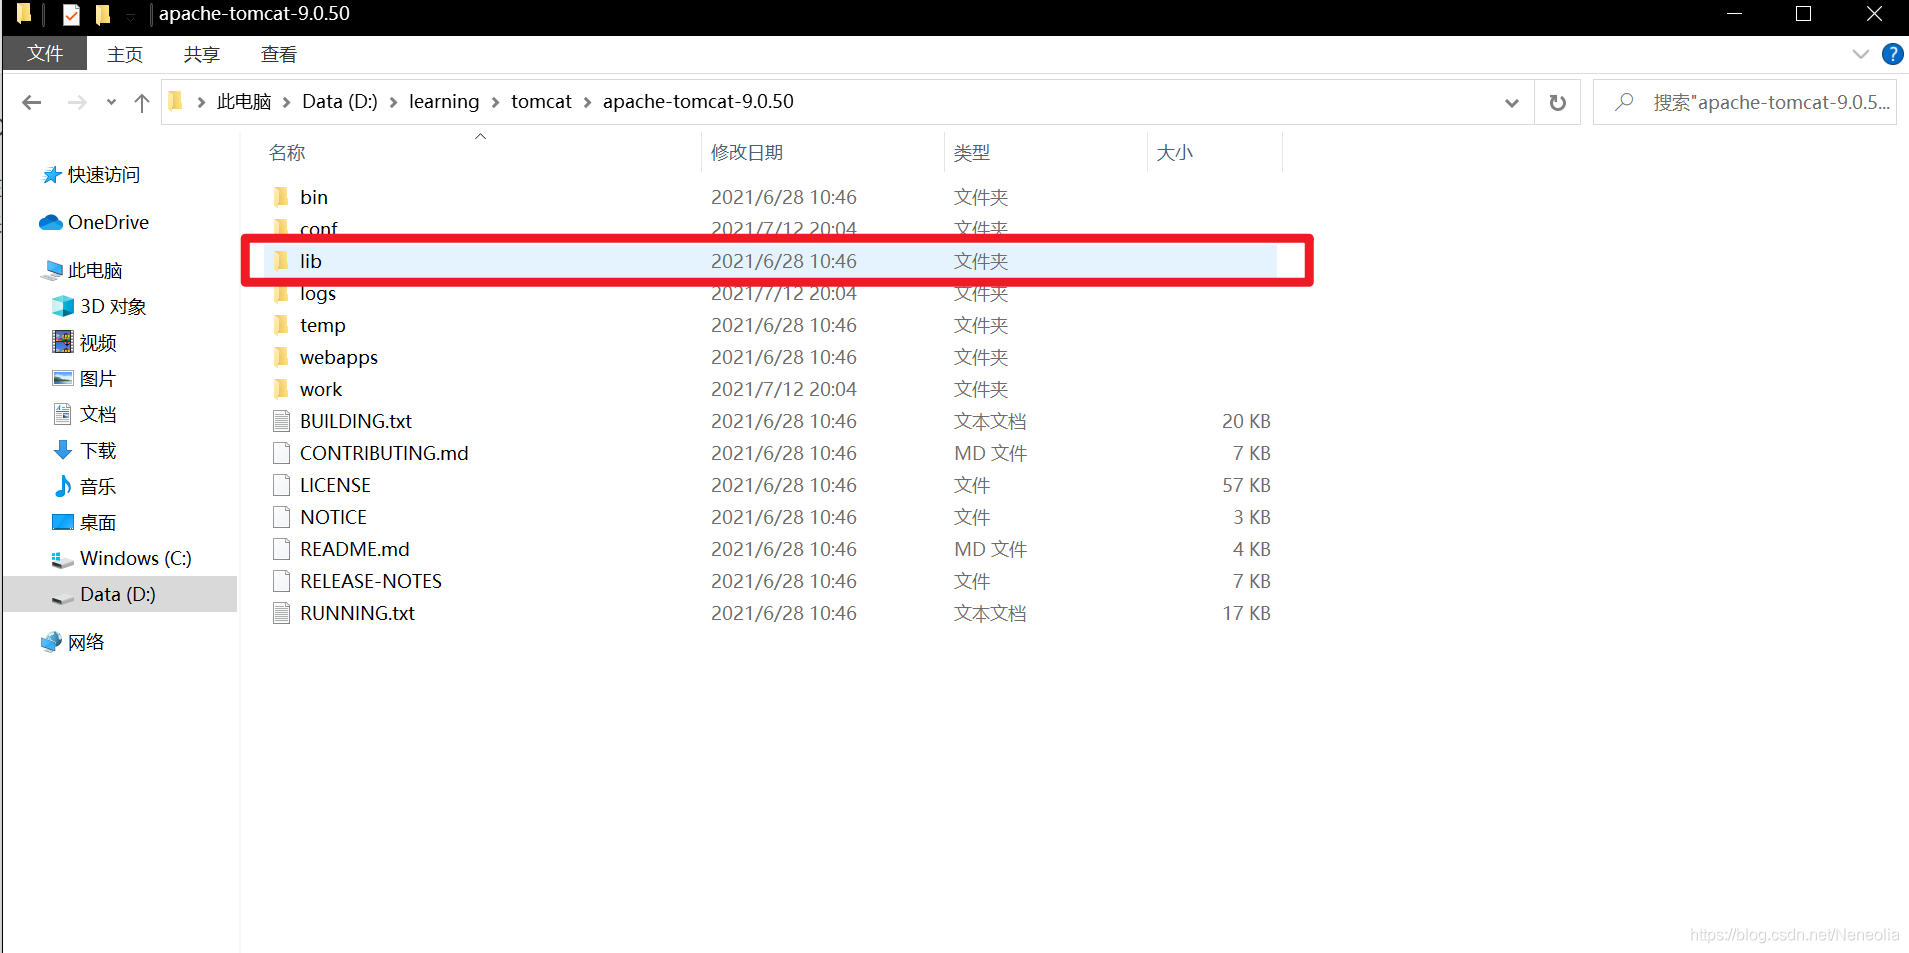Select the temp folder icon

click(281, 325)
